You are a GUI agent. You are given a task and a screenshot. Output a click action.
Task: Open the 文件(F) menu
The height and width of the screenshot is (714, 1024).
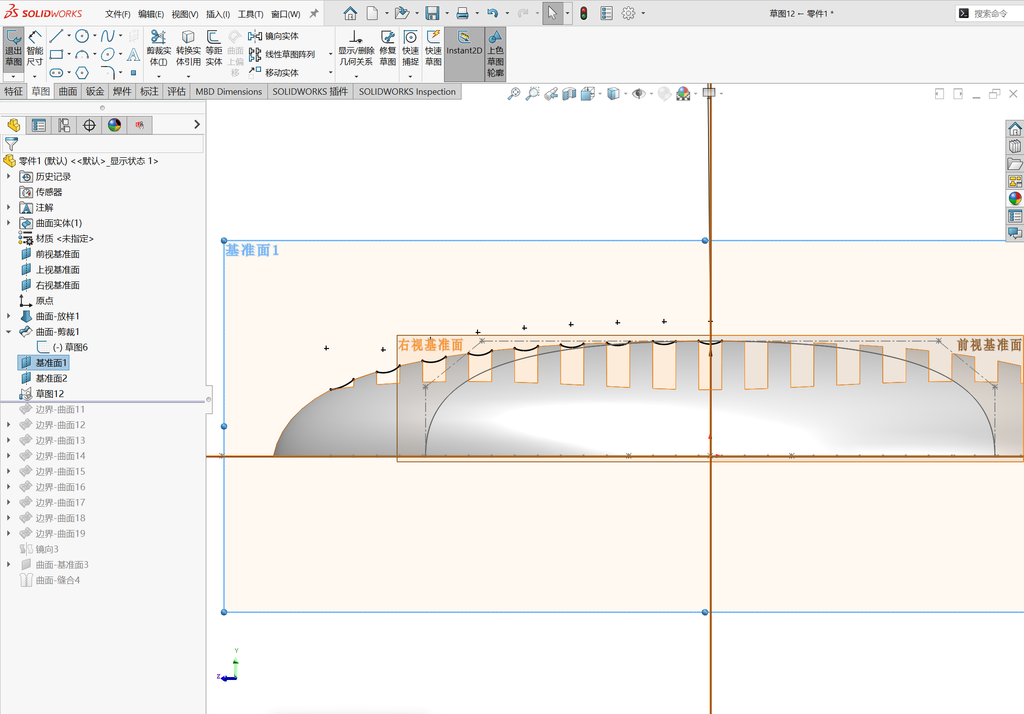pyautogui.click(x=118, y=14)
